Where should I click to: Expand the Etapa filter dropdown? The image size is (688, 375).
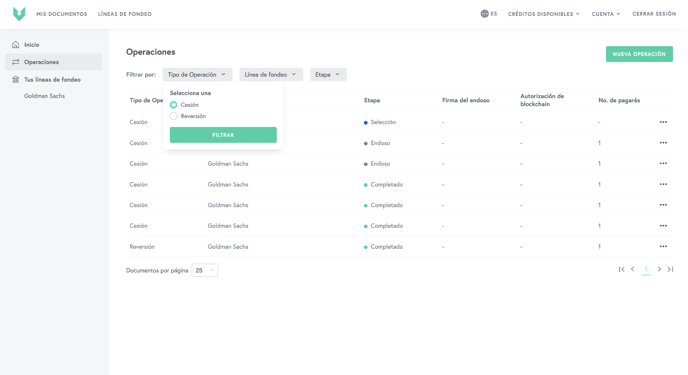[x=328, y=75]
